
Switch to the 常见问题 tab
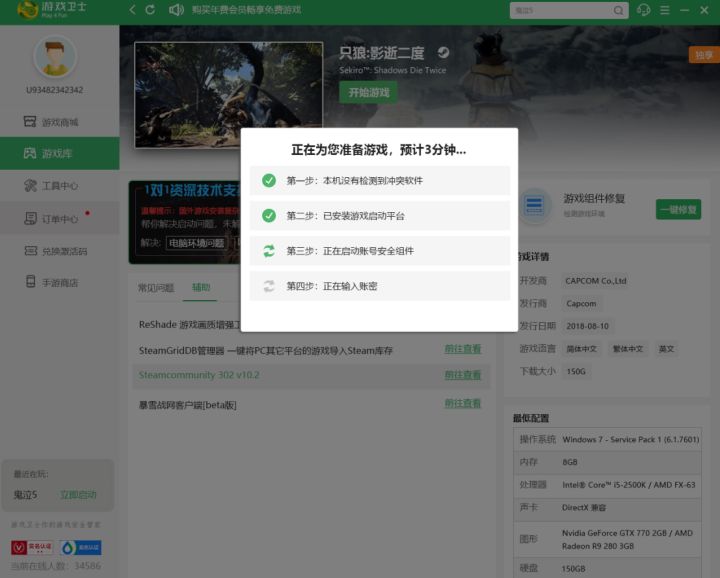(156, 288)
